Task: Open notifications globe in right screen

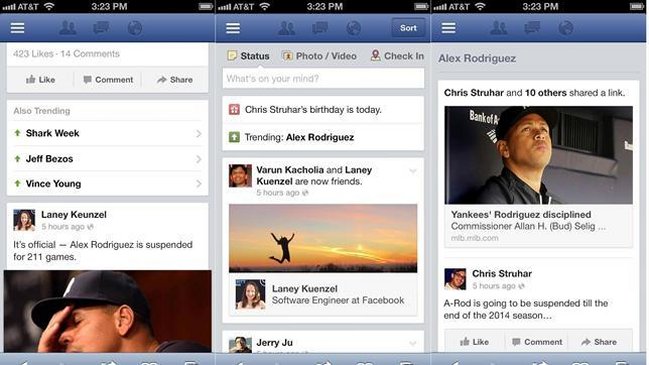Action: pos(566,28)
